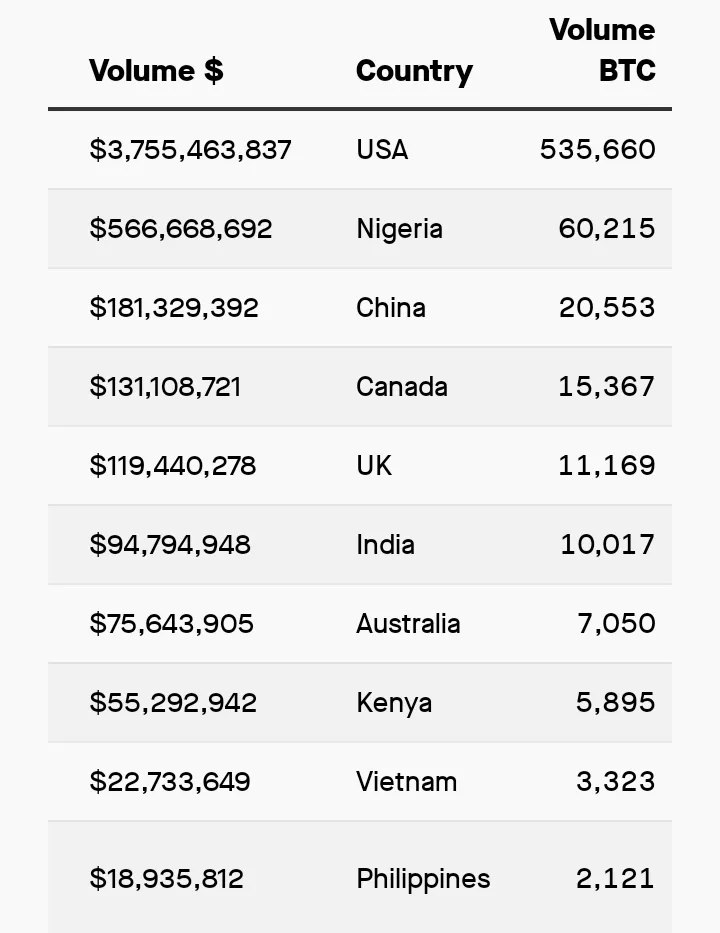
Task: Select the USA country cell
Action: (x=382, y=149)
